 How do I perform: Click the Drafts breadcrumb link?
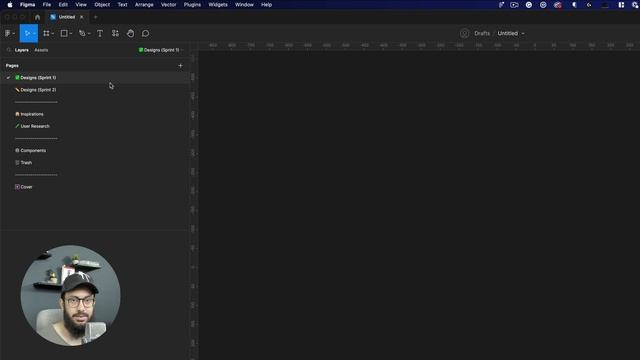pyautogui.click(x=482, y=33)
